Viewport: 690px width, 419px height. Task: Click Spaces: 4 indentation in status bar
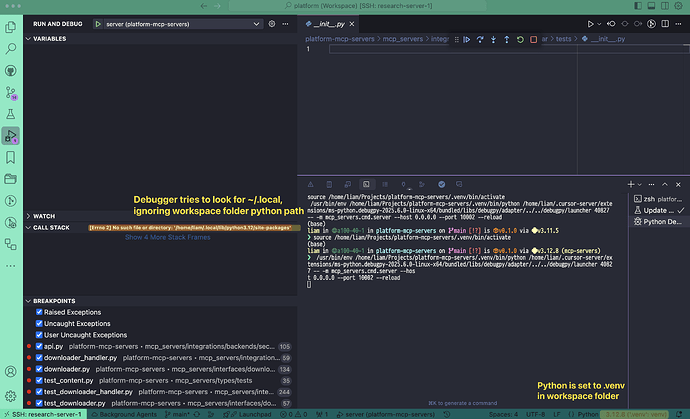(503, 414)
